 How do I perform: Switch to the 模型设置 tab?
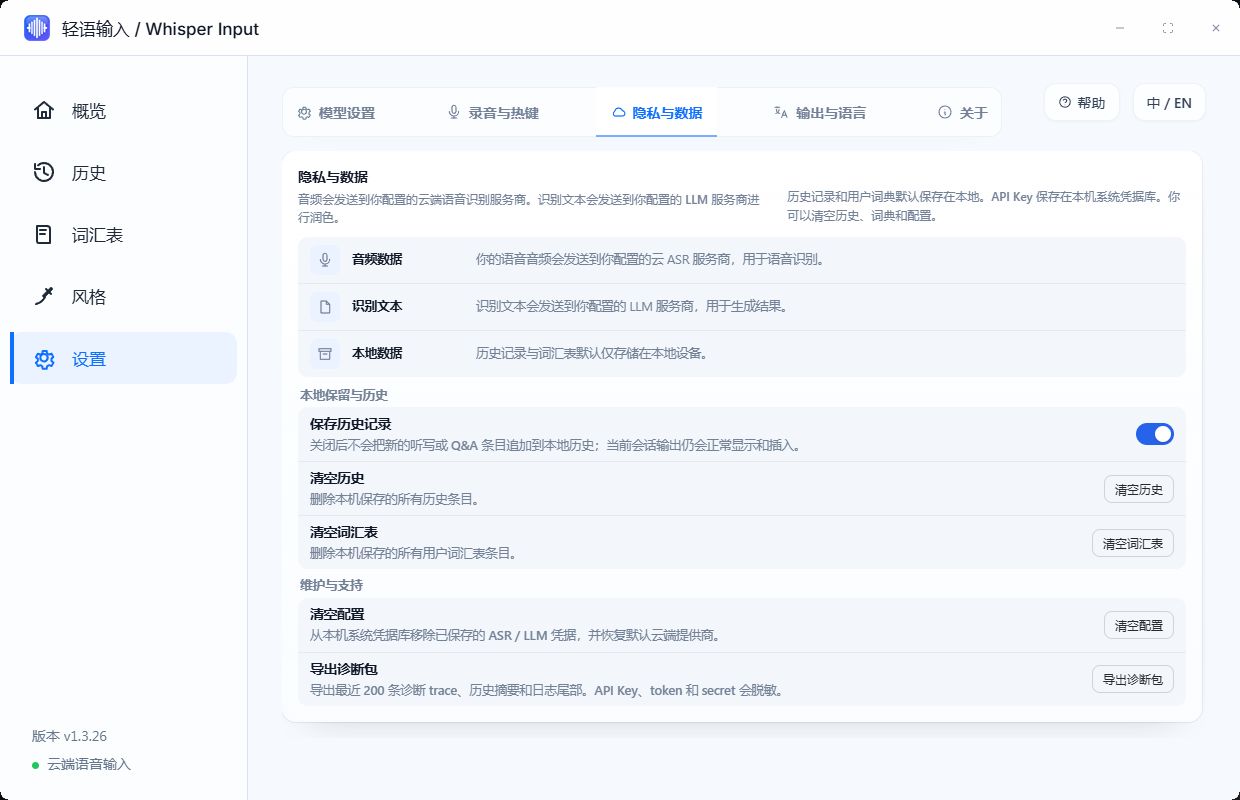pyautogui.click(x=337, y=112)
